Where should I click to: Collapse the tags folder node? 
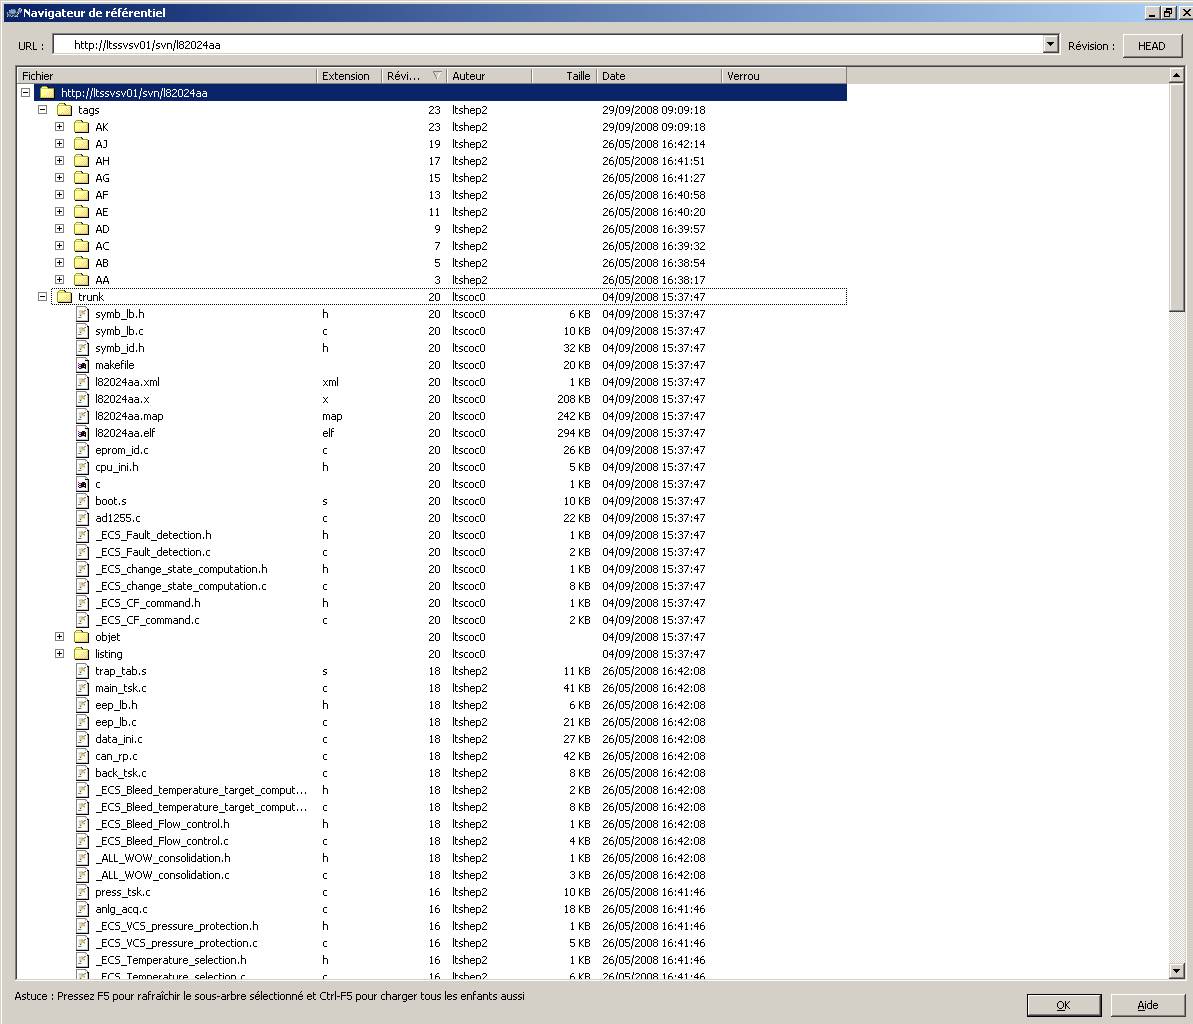43,110
